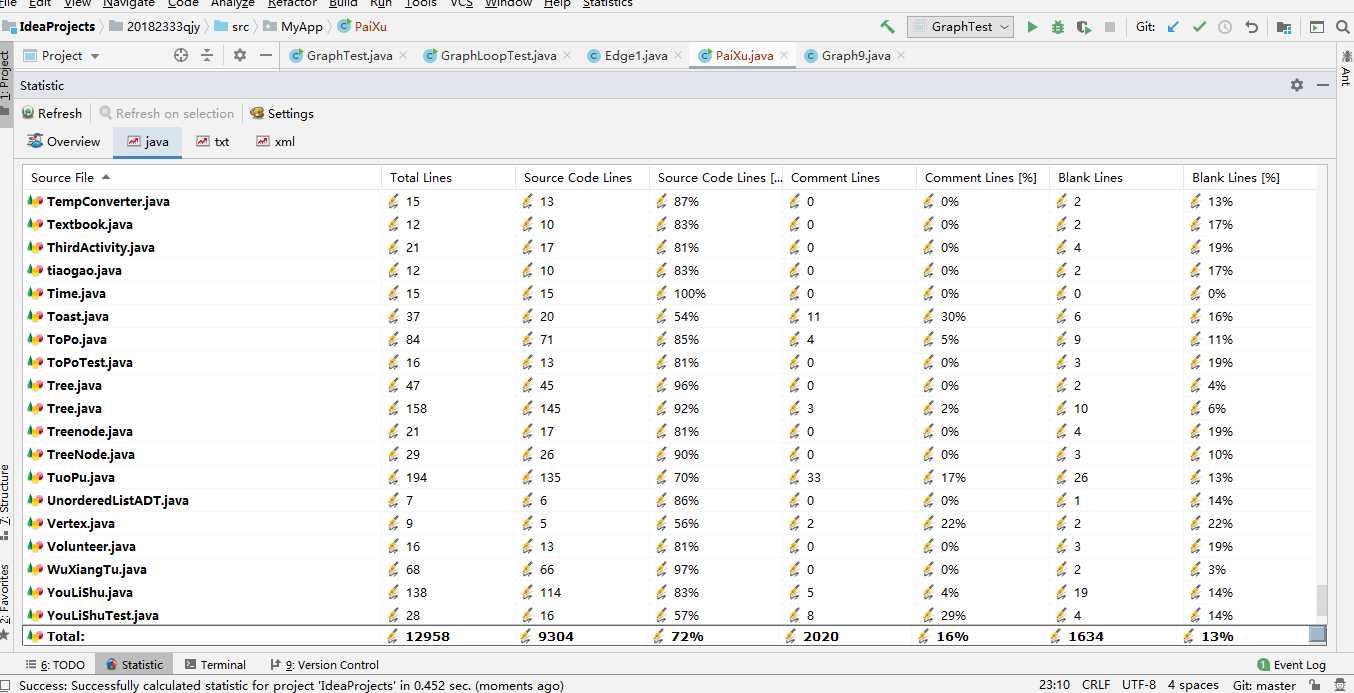Click the Run Anything window icon

click(x=1316, y=27)
